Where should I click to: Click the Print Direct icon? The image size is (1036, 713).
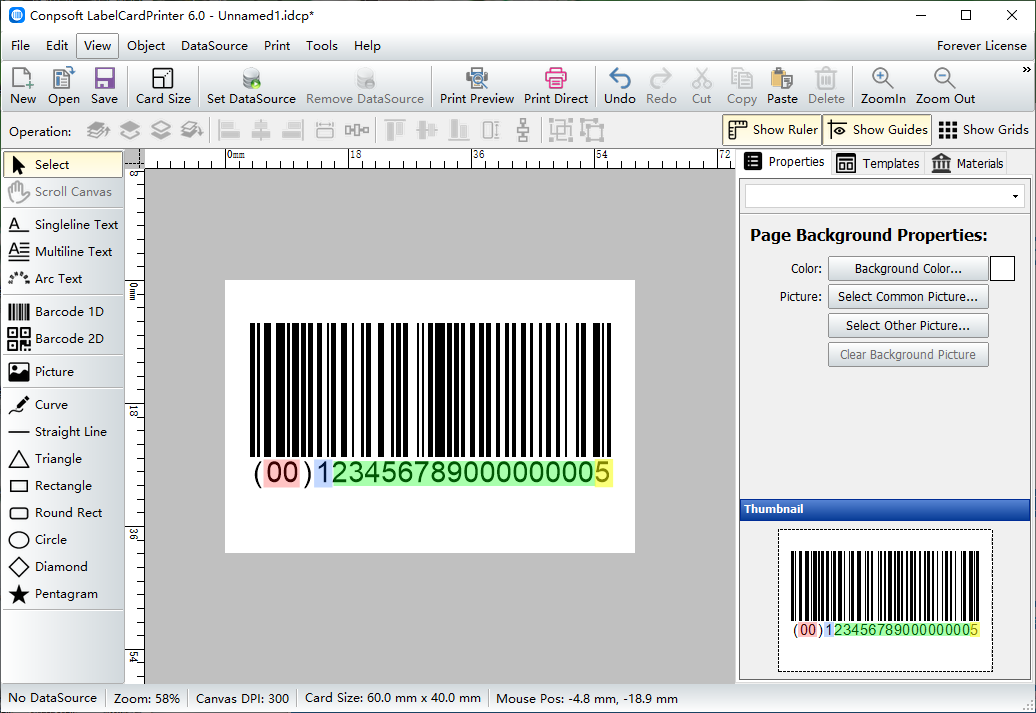pyautogui.click(x=556, y=86)
